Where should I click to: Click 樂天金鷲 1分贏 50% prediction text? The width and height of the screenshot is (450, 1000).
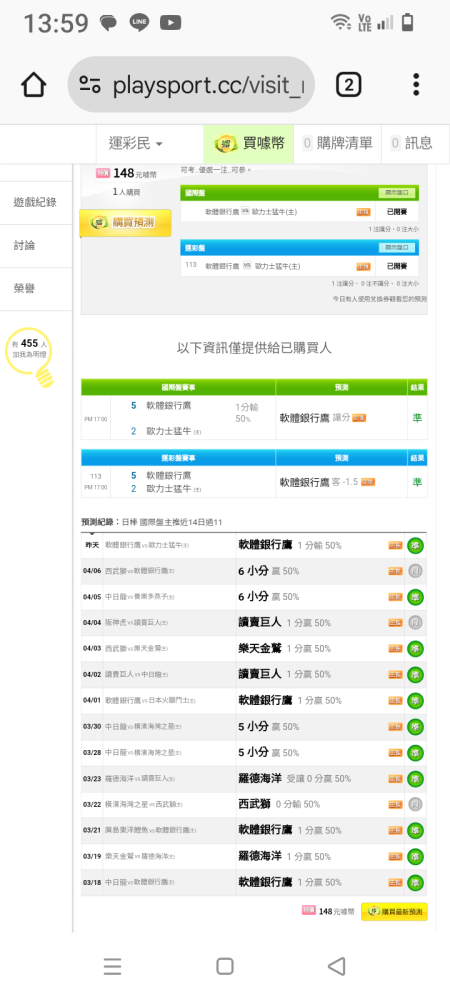point(284,649)
